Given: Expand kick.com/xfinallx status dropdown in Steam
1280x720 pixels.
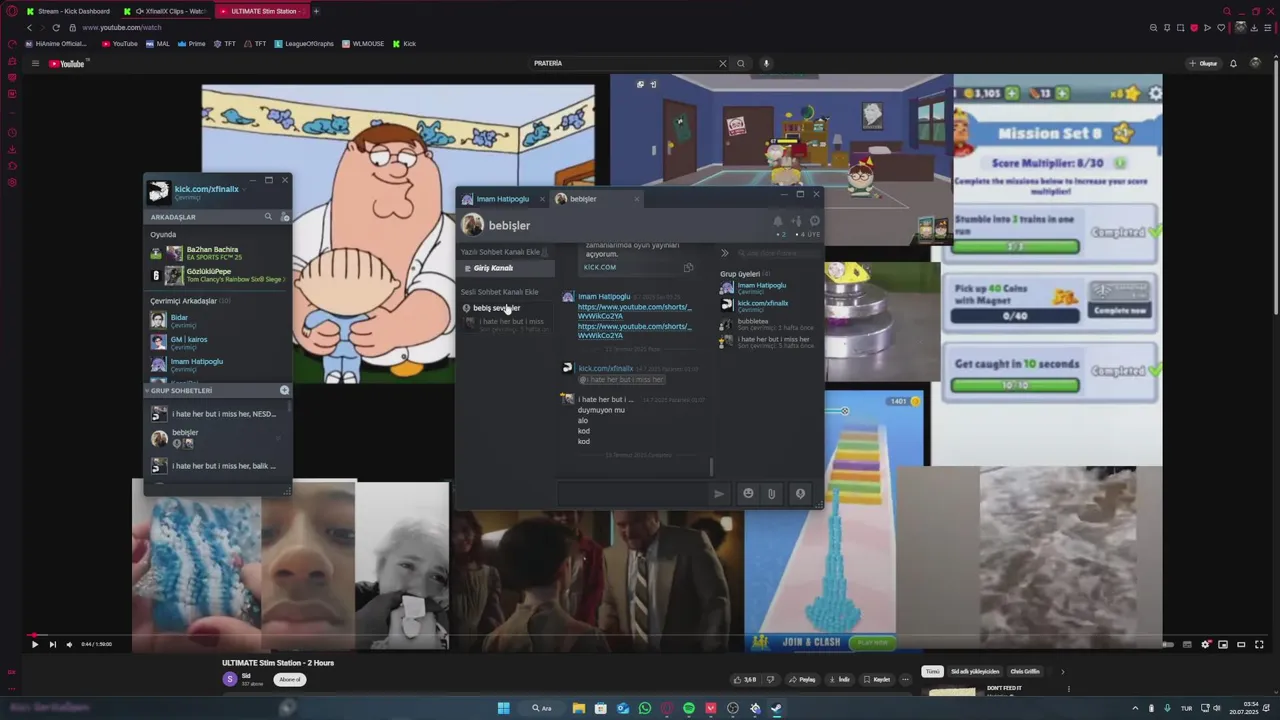Looking at the screenshot, I should click(242, 190).
